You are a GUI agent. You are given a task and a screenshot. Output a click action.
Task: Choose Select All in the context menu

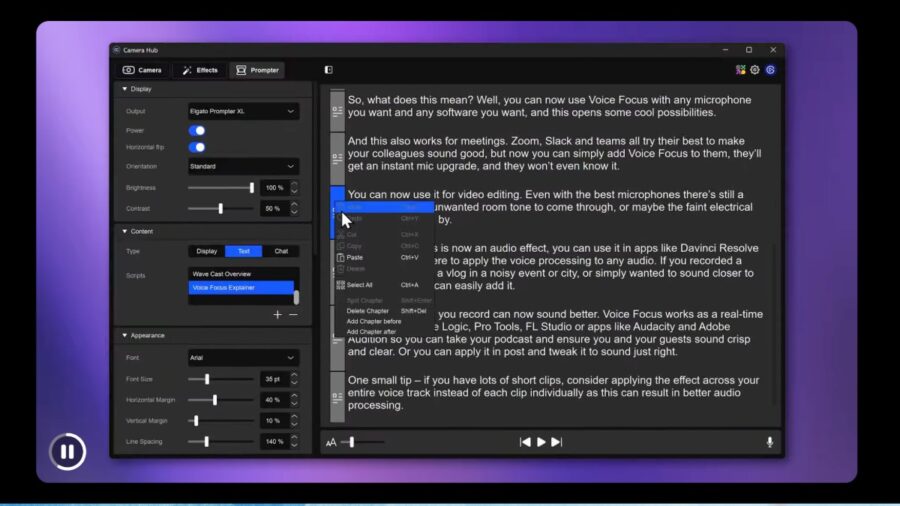click(360, 285)
